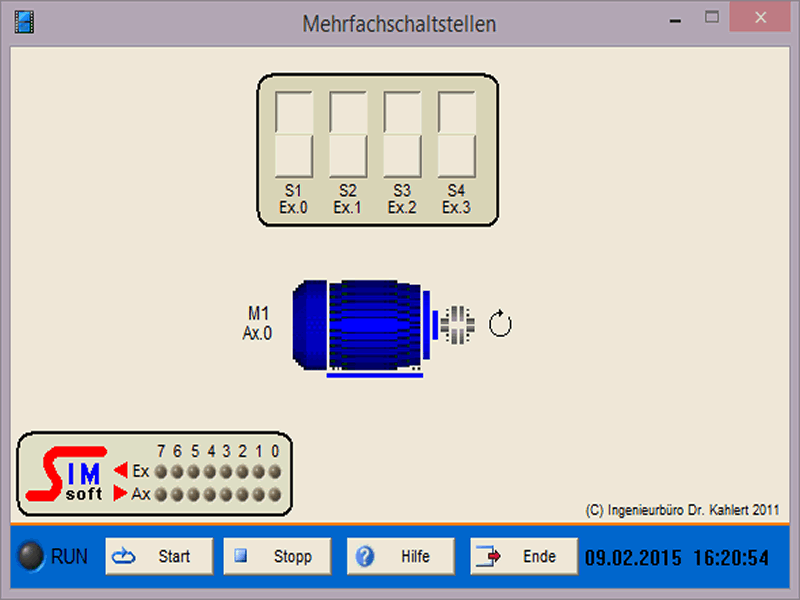Screen dimensions: 800x600
Task: Toggle switch S2 lower half
Action: click(348, 156)
